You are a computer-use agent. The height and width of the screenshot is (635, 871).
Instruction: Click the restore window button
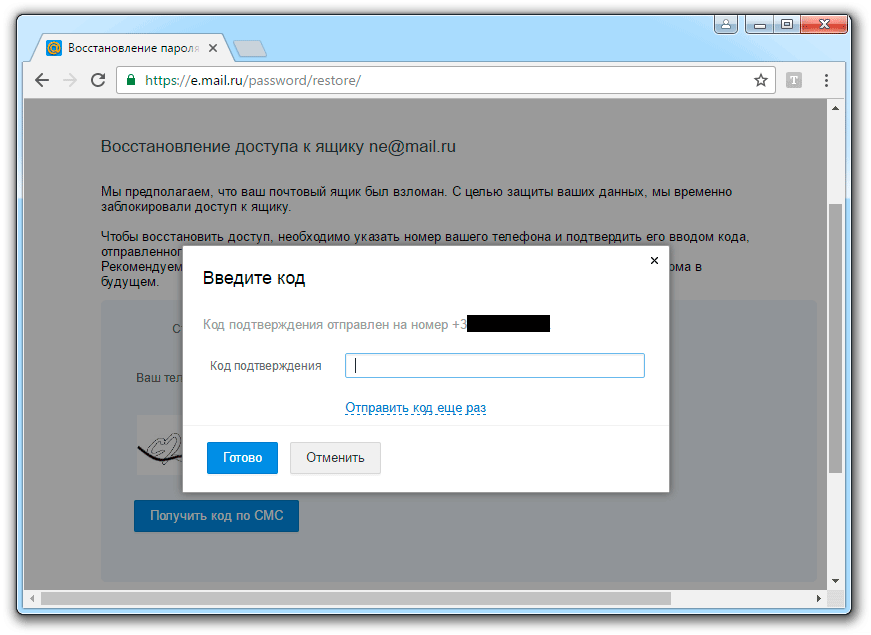click(787, 24)
